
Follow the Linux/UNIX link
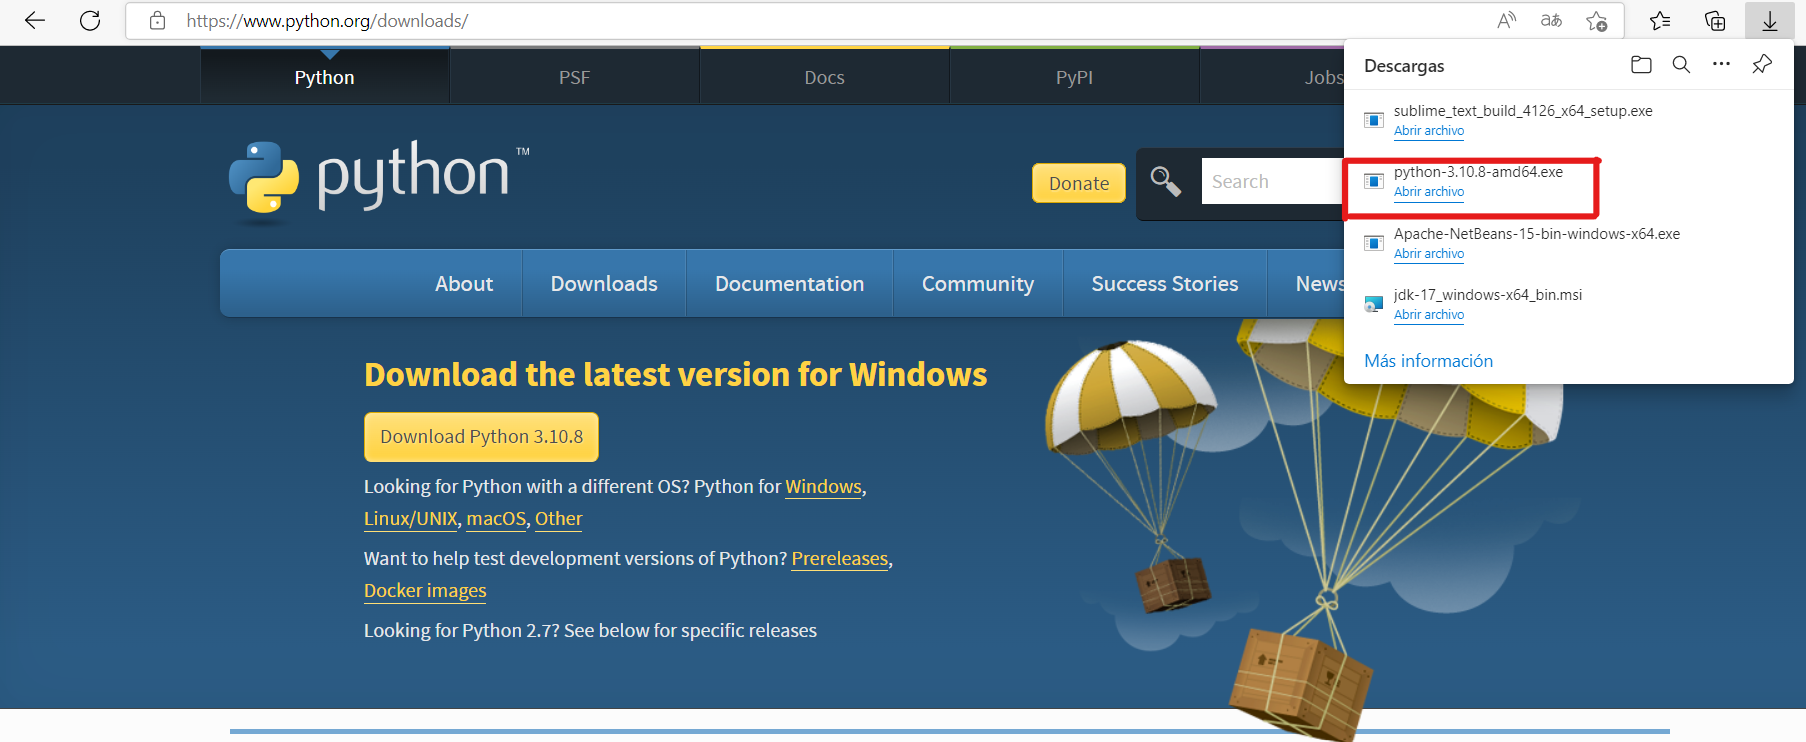(x=411, y=519)
